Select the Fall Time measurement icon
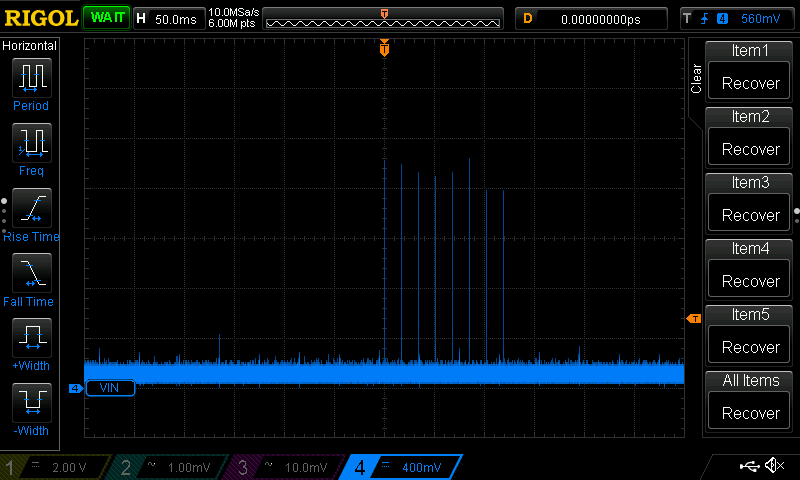800x480 pixels. 32,273
